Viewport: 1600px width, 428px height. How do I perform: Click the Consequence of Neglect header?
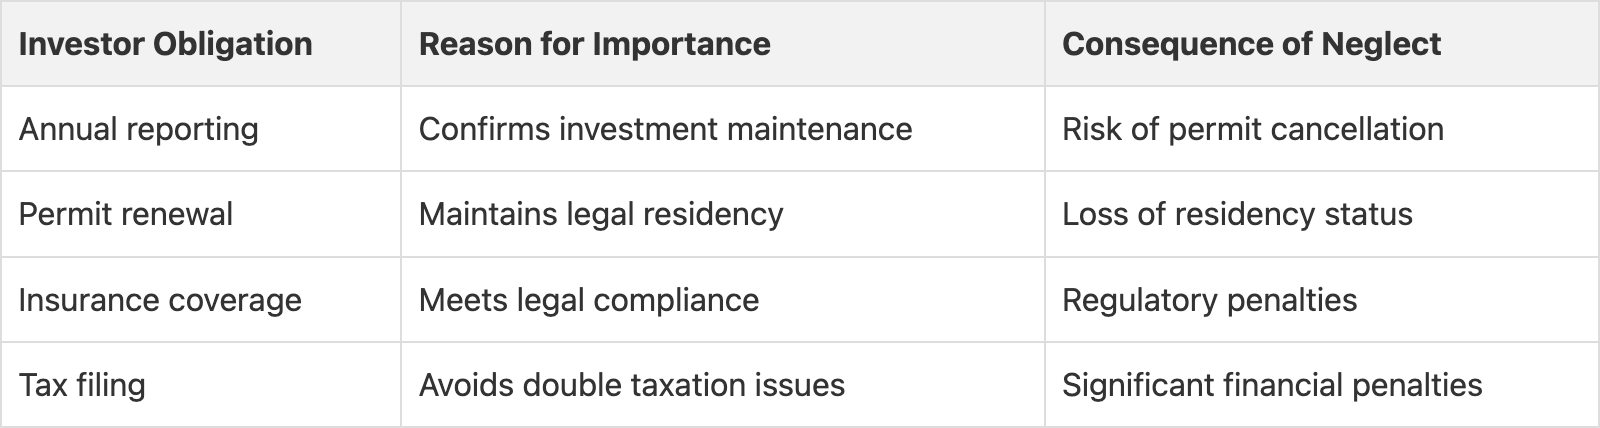pos(1251,44)
